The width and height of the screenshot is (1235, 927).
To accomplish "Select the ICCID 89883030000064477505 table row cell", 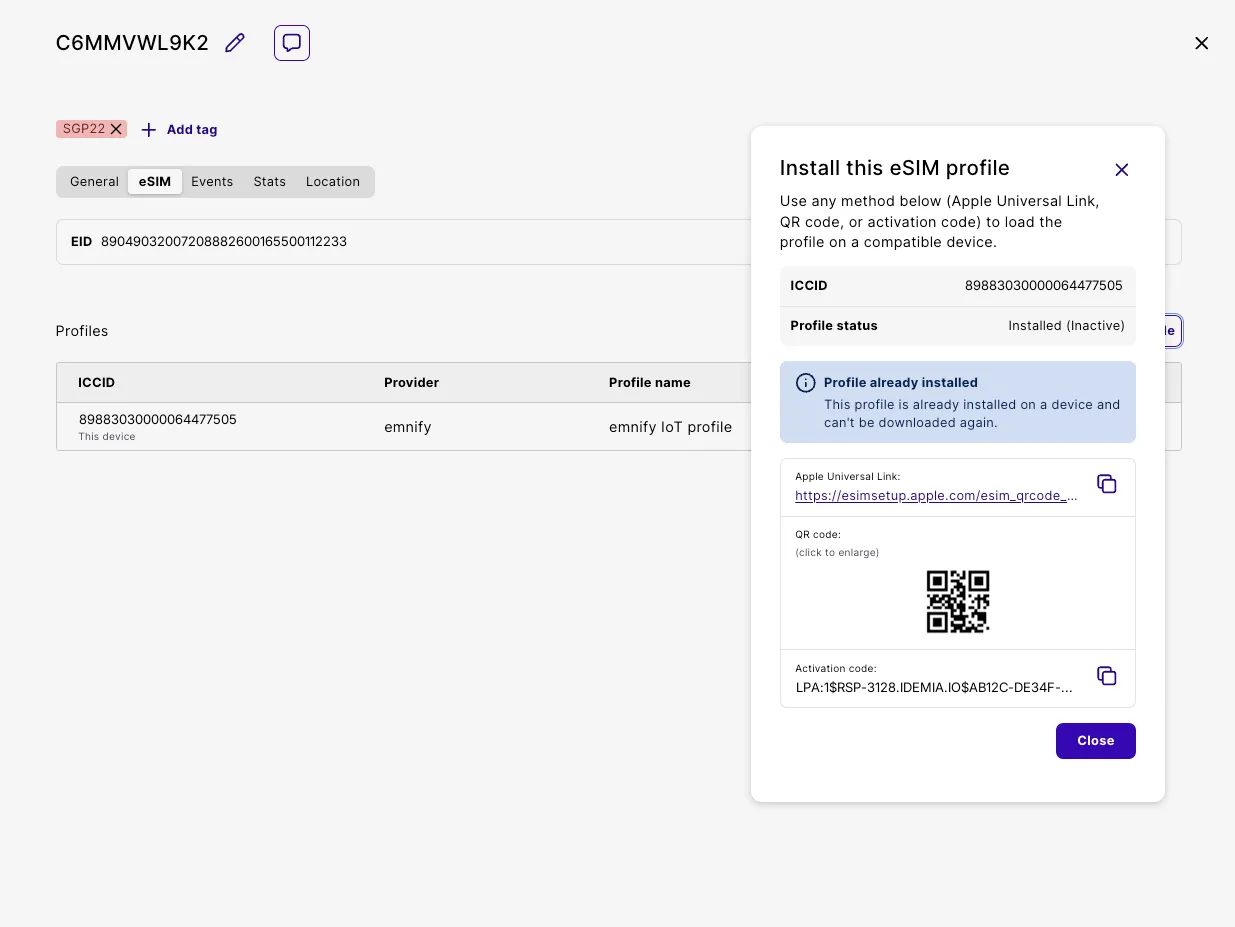I will [158, 420].
